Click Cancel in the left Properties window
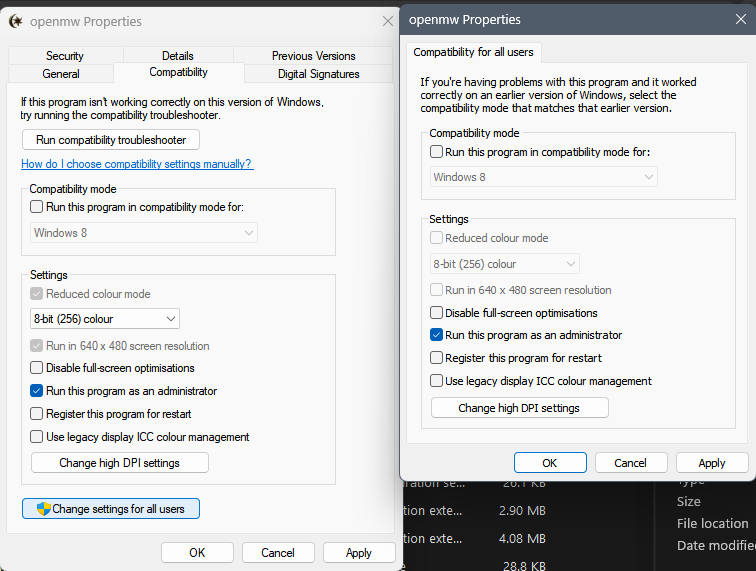Image resolution: width=756 pixels, height=571 pixels. (x=278, y=553)
